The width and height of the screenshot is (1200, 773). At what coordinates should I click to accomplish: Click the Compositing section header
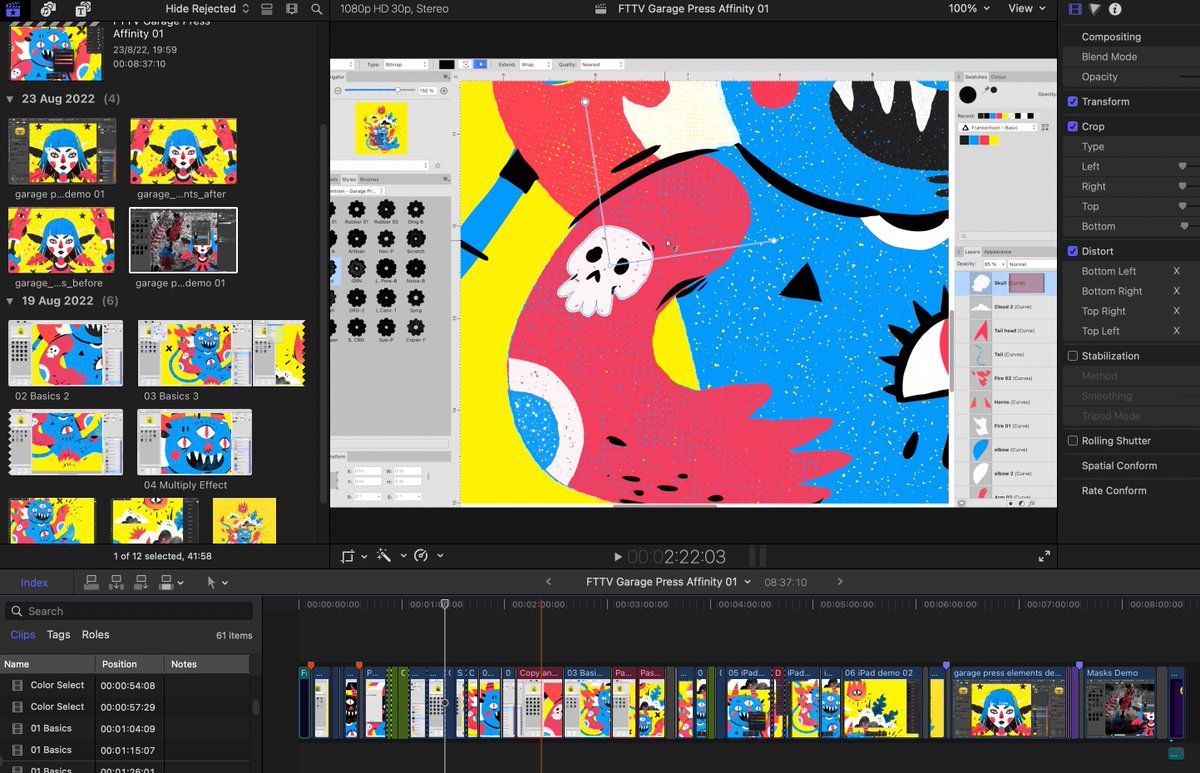[x=1111, y=37]
